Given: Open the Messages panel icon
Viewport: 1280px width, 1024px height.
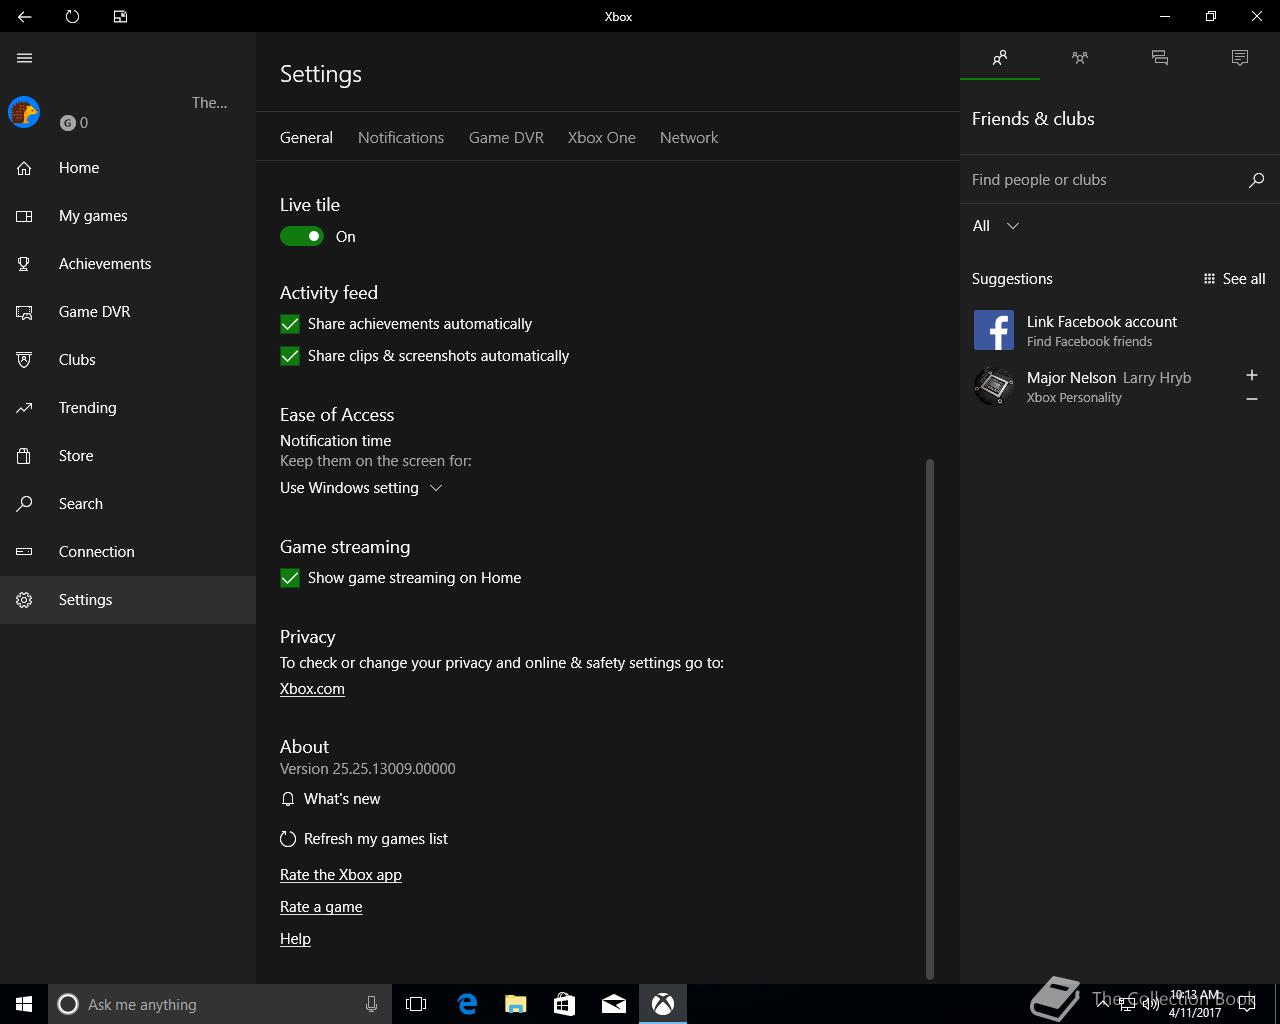Looking at the screenshot, I should click(1160, 58).
